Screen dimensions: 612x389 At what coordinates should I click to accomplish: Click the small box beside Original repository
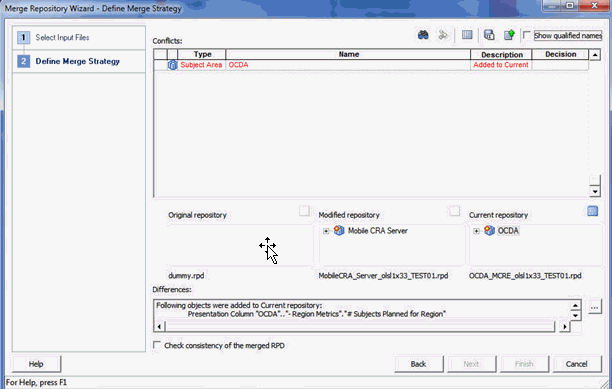point(304,211)
